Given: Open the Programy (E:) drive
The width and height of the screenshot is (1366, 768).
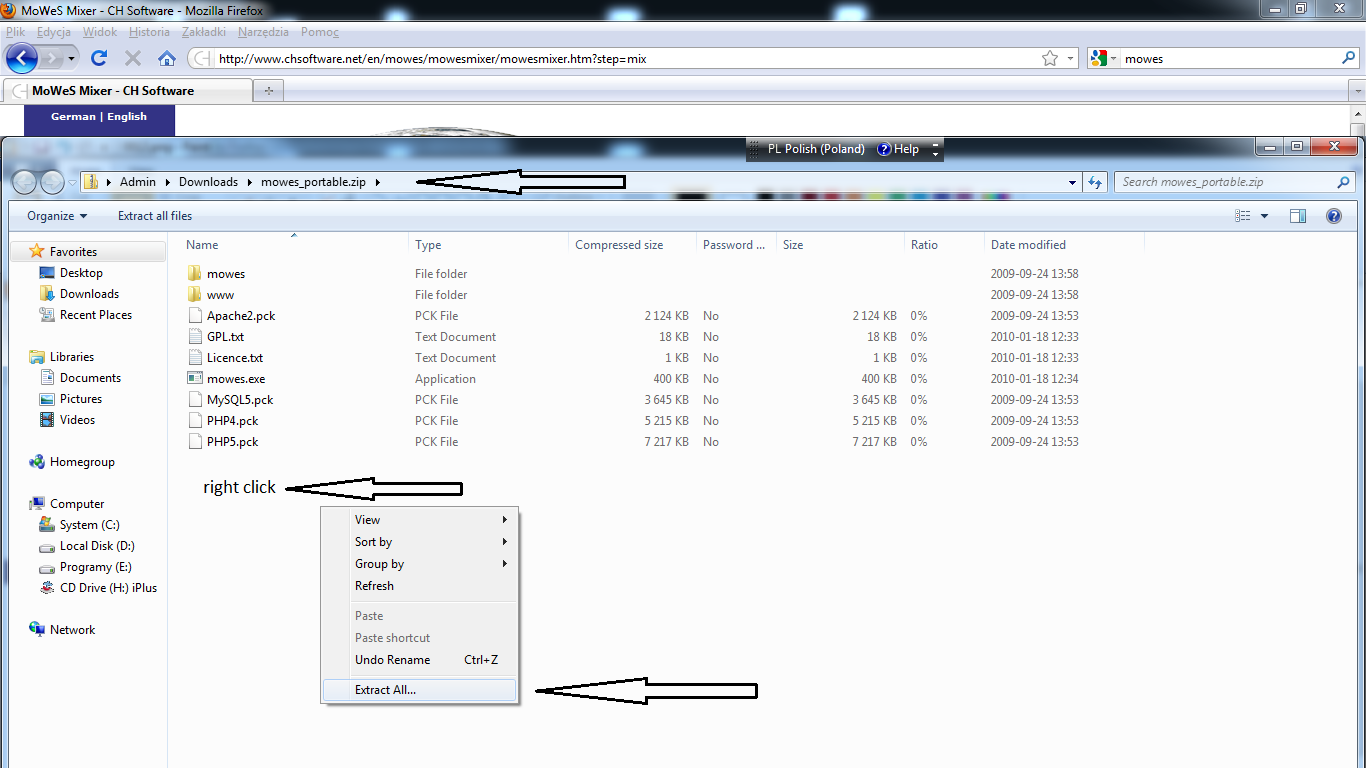Looking at the screenshot, I should (95, 567).
